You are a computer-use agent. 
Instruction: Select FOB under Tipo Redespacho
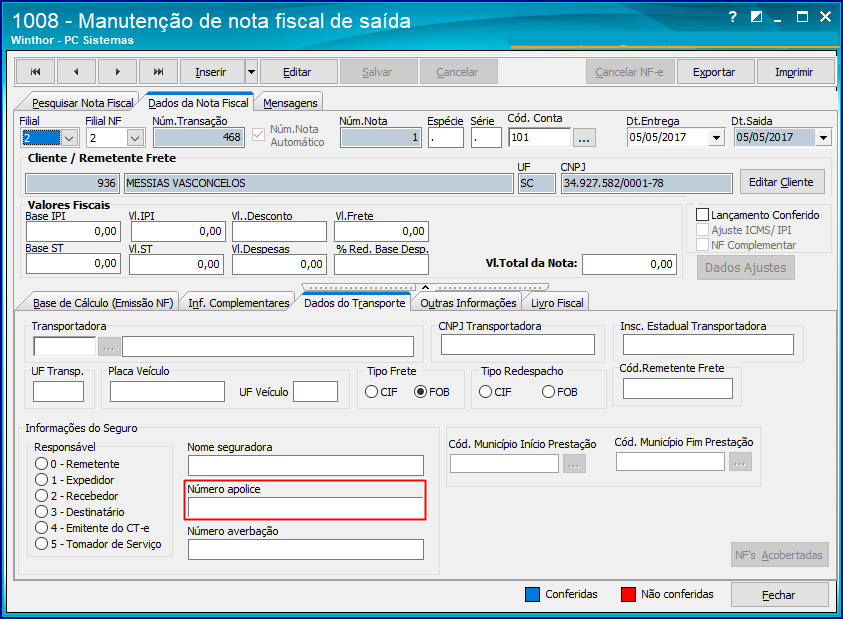(548, 392)
